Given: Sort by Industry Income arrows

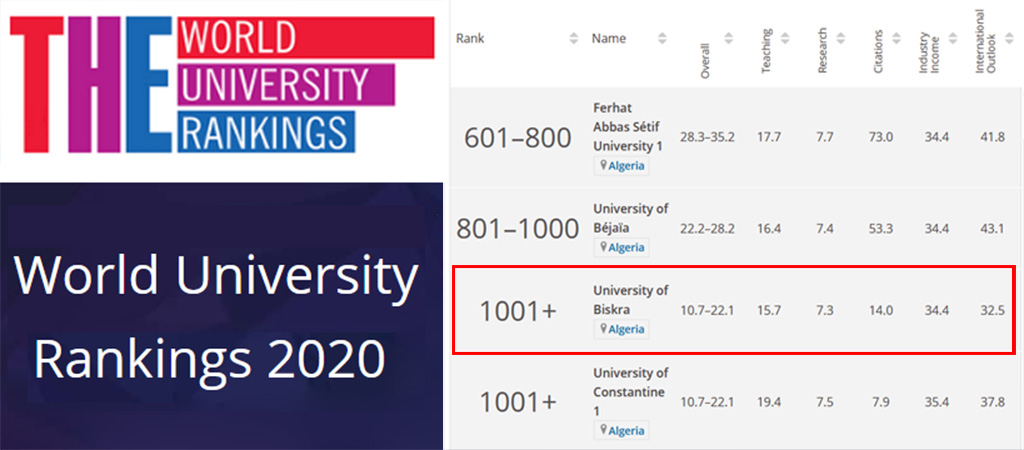Looking at the screenshot, I should [953, 38].
